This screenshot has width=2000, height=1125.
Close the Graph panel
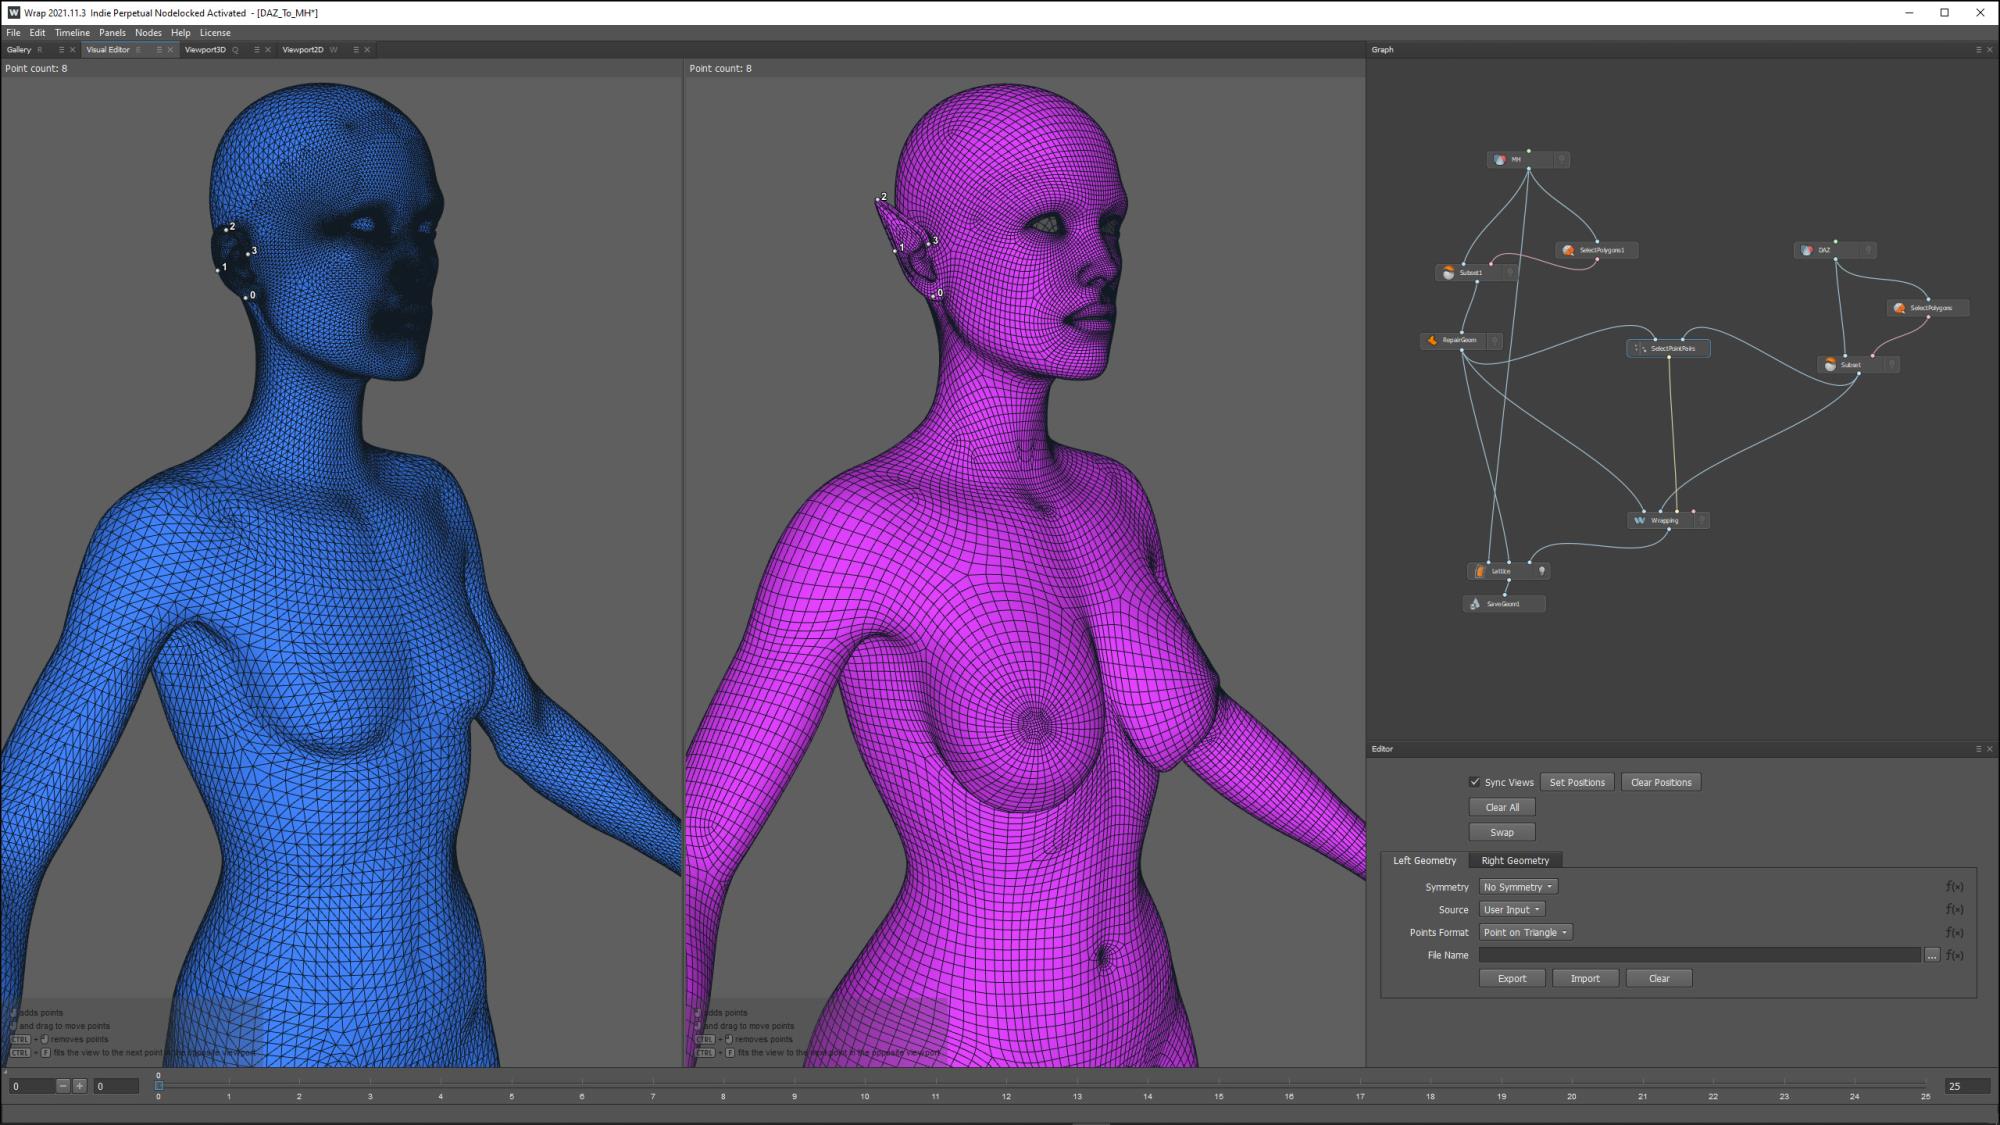click(1989, 49)
